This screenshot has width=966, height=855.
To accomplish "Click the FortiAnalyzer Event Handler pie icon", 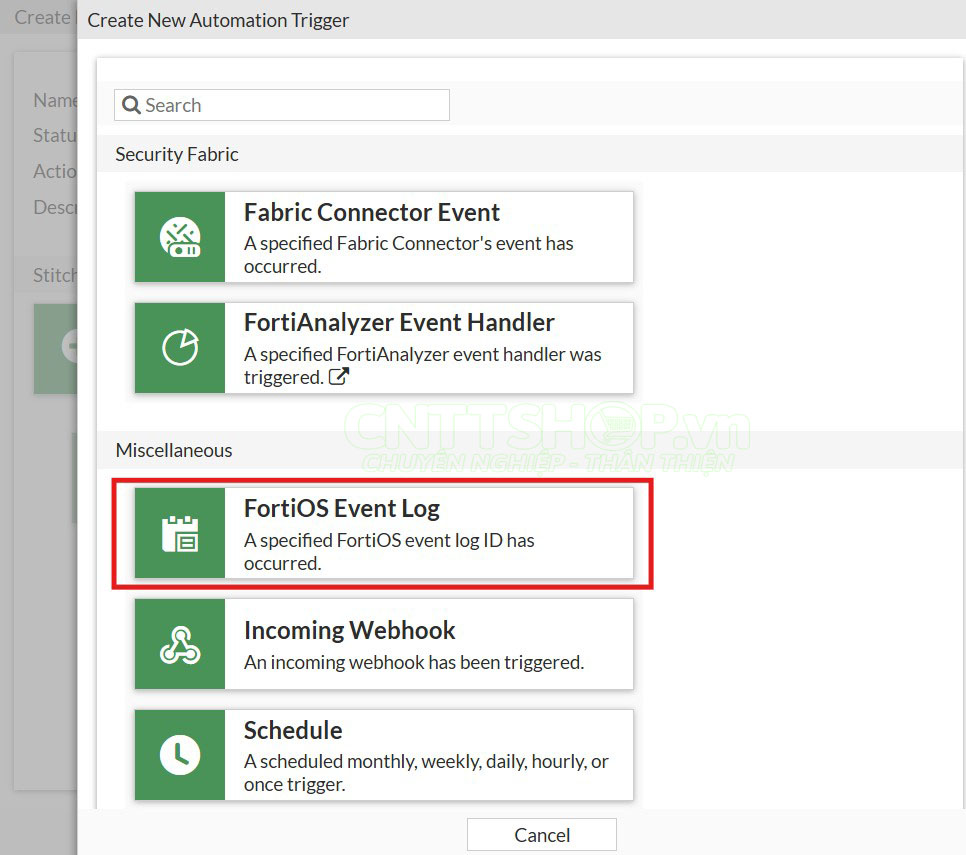I will (180, 348).
